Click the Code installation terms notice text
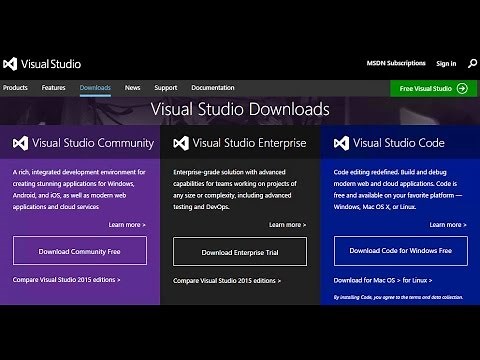Screen dimensions: 480x360 [x=398, y=297]
